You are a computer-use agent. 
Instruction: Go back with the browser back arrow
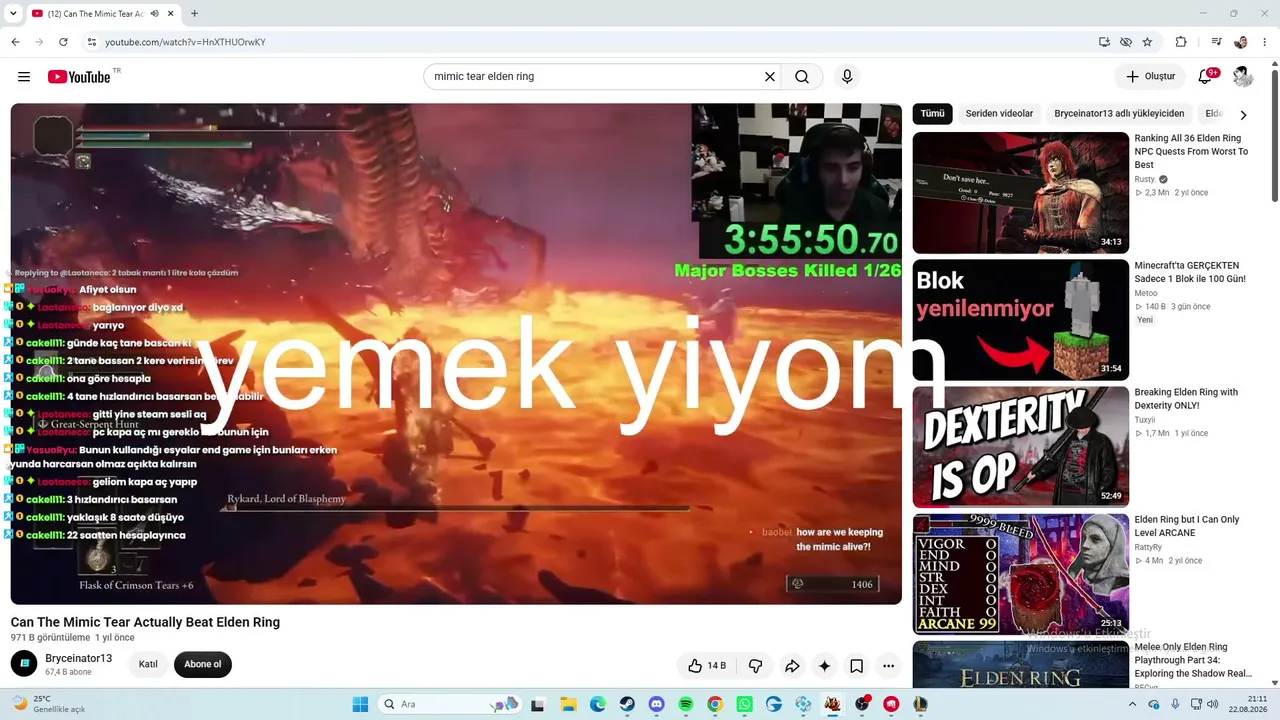[x=15, y=42]
